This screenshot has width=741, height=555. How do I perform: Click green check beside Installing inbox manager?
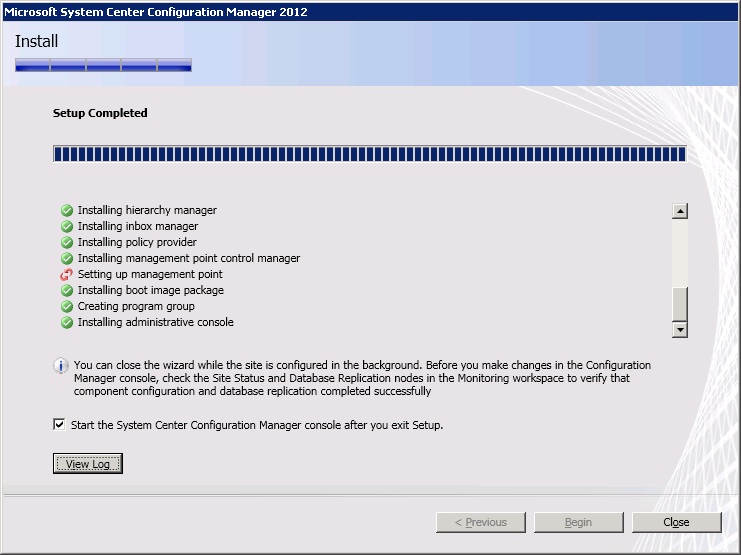click(x=67, y=226)
